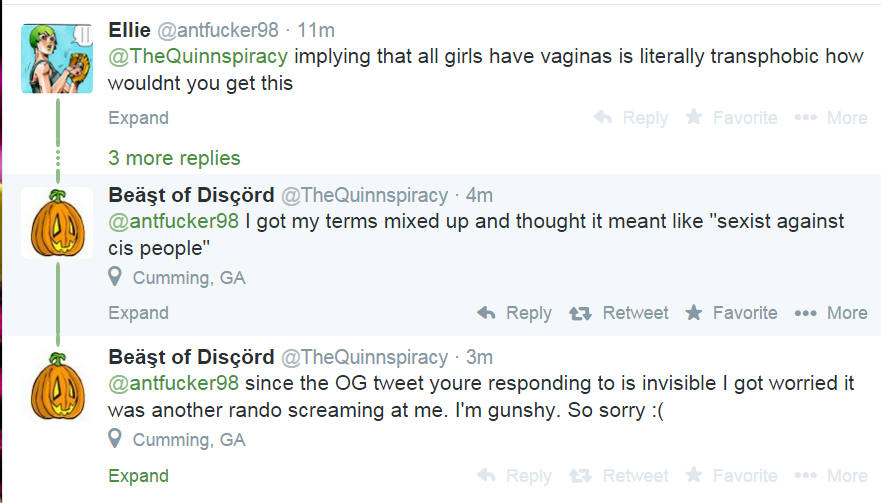Click Reply icon on Ellie's tweet
The image size is (881, 503).
[x=603, y=118]
